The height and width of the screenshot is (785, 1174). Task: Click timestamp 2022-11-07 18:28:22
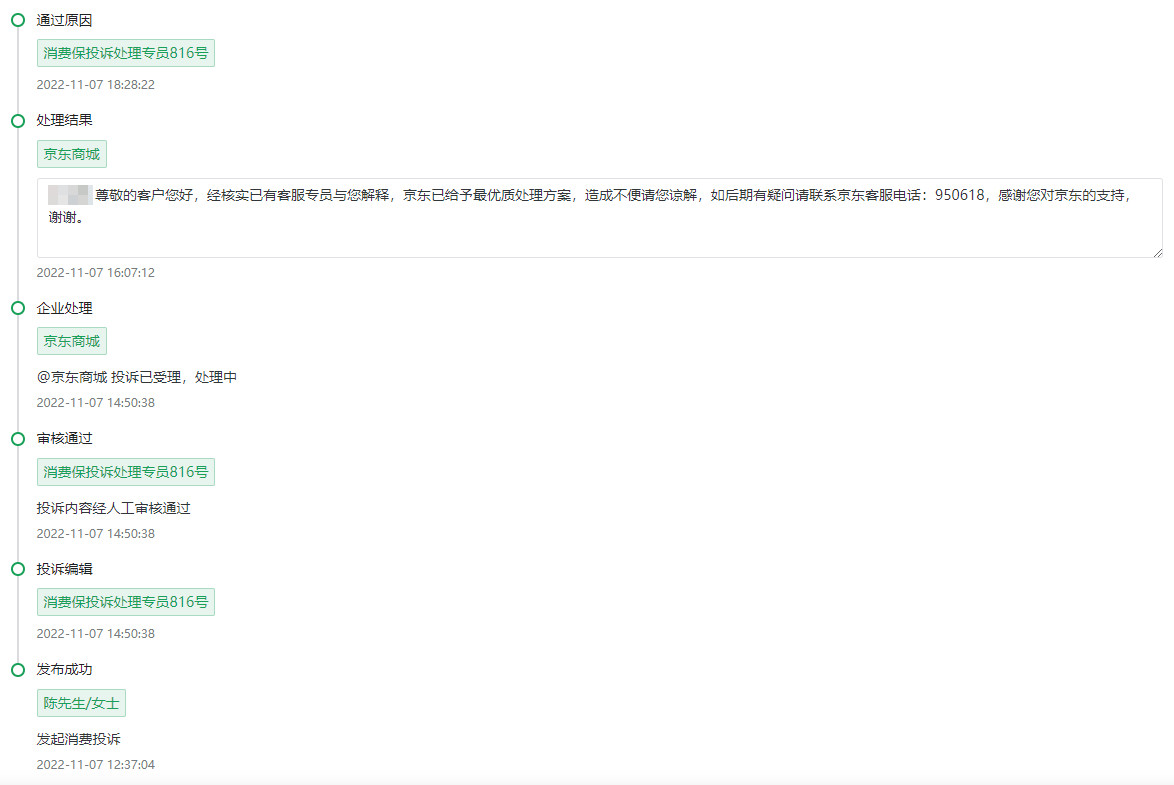[x=96, y=85]
